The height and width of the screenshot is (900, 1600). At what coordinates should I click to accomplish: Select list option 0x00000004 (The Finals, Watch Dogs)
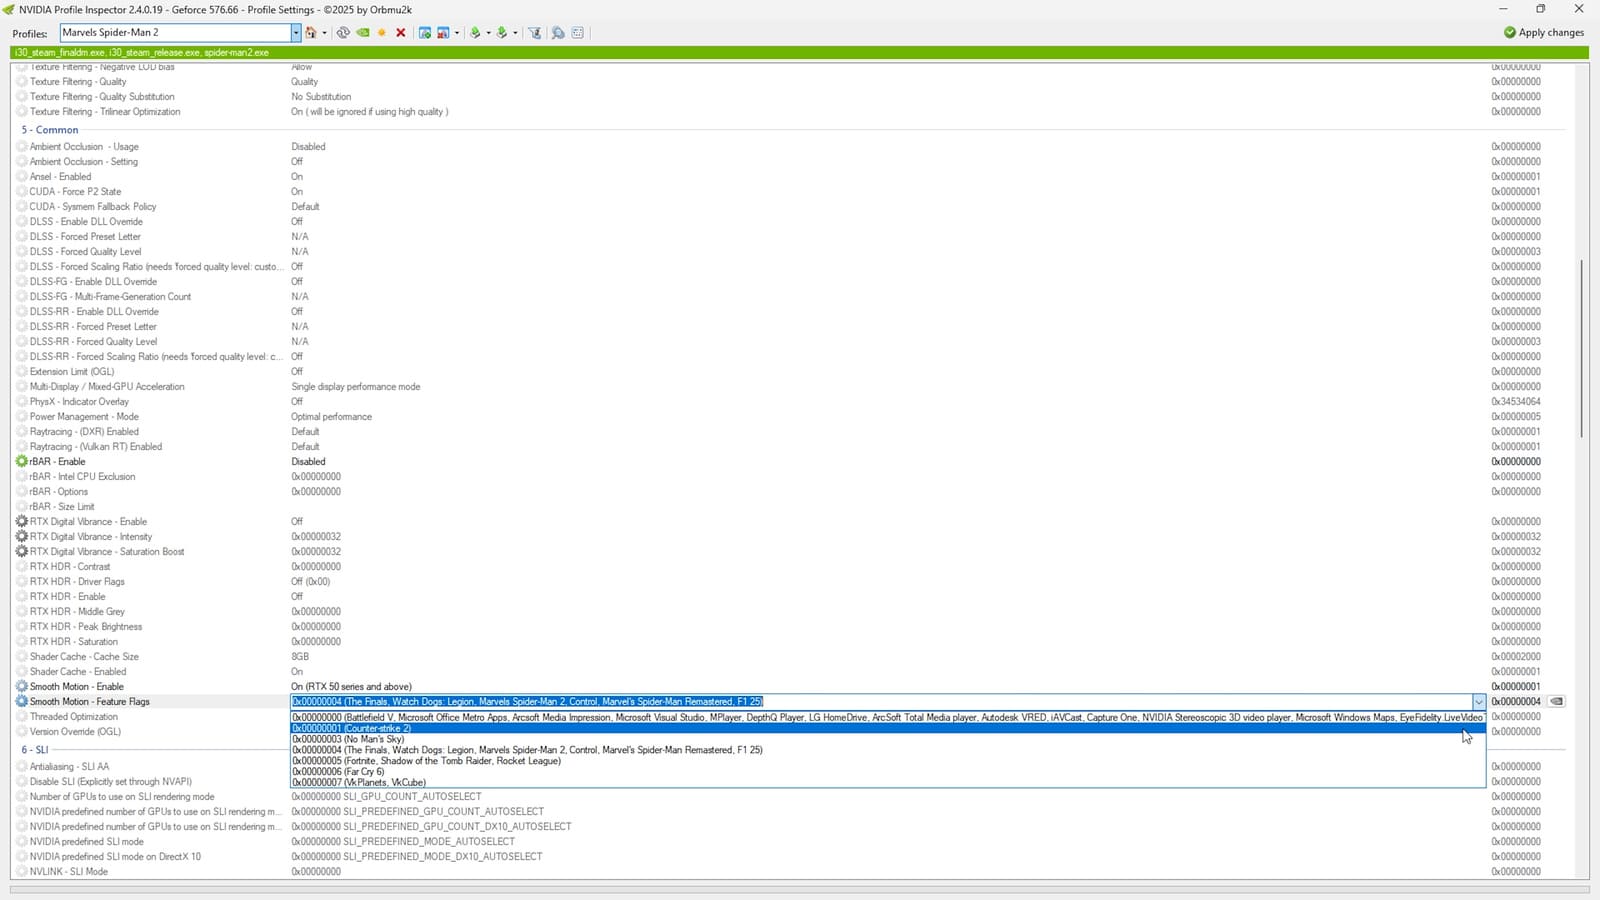887,750
